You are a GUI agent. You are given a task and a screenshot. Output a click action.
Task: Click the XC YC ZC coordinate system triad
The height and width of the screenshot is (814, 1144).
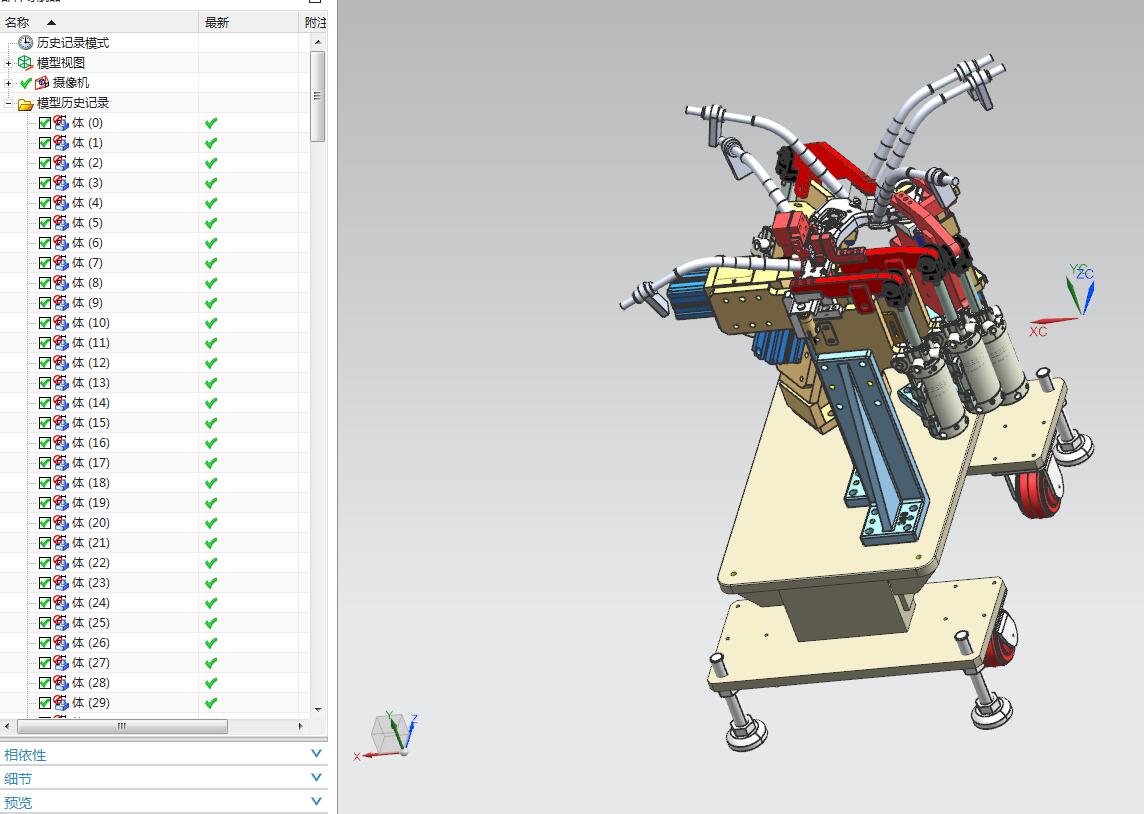1062,299
